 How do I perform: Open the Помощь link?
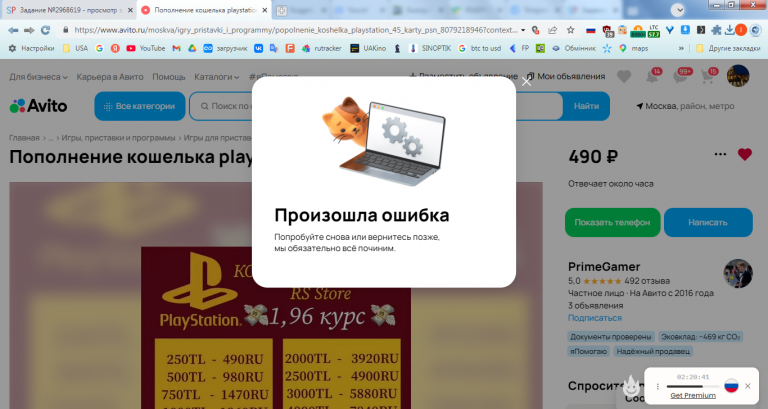click(x=168, y=77)
